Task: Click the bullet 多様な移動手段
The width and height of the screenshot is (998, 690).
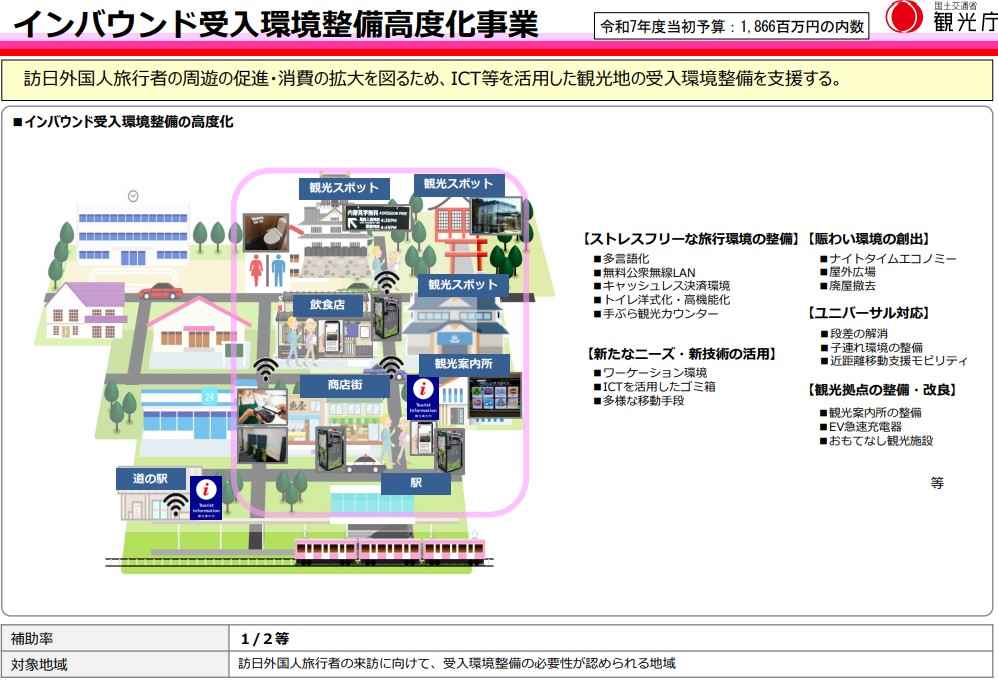Action: click(638, 400)
